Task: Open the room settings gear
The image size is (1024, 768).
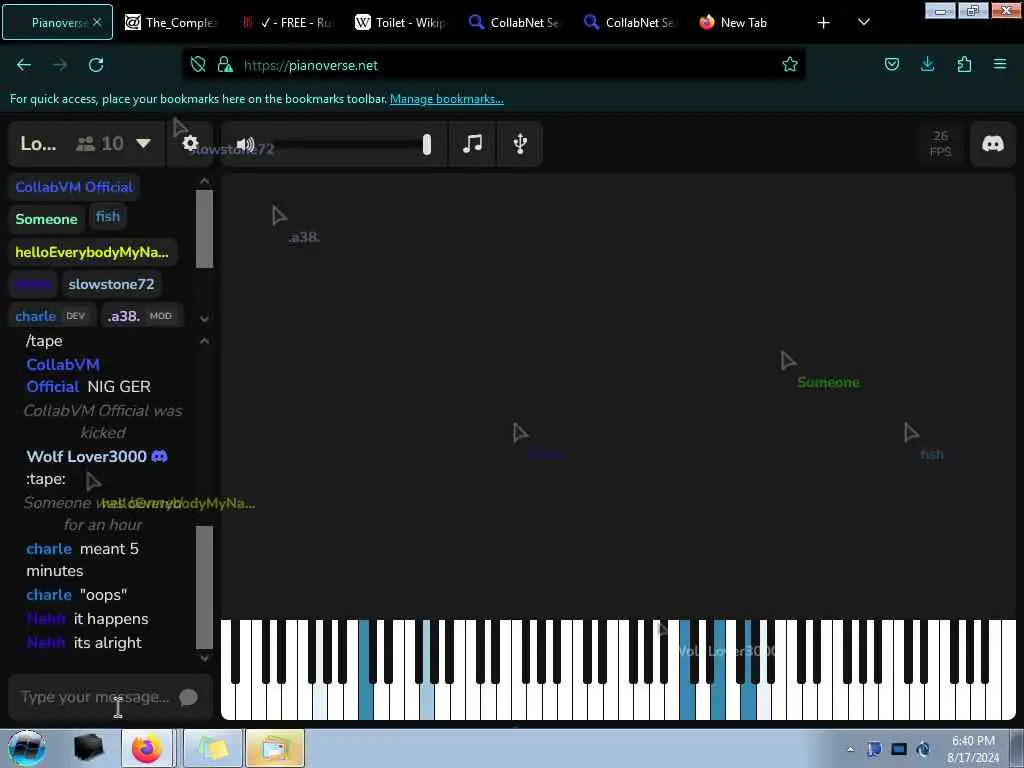Action: point(190,143)
